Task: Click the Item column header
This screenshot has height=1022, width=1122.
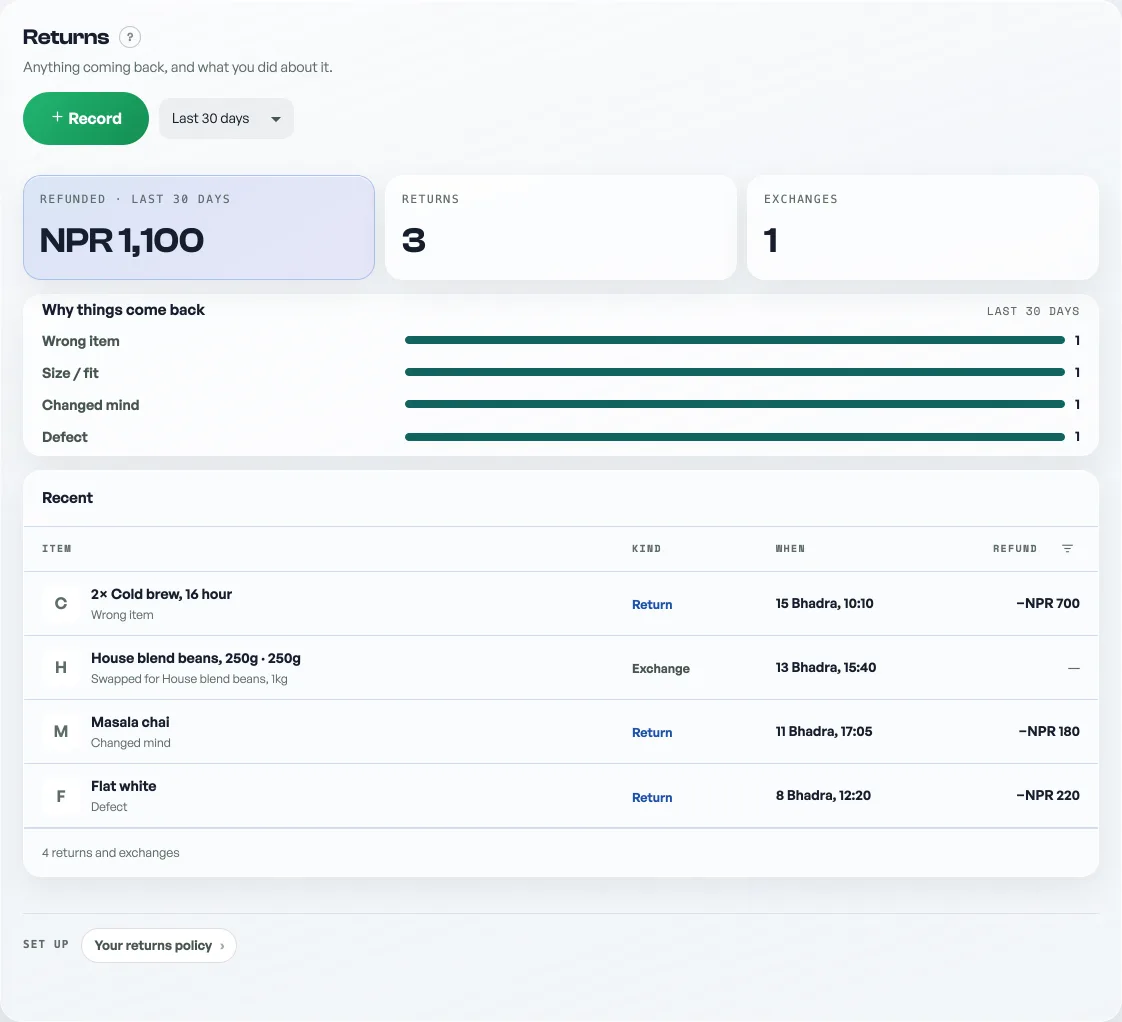Action: (x=57, y=548)
